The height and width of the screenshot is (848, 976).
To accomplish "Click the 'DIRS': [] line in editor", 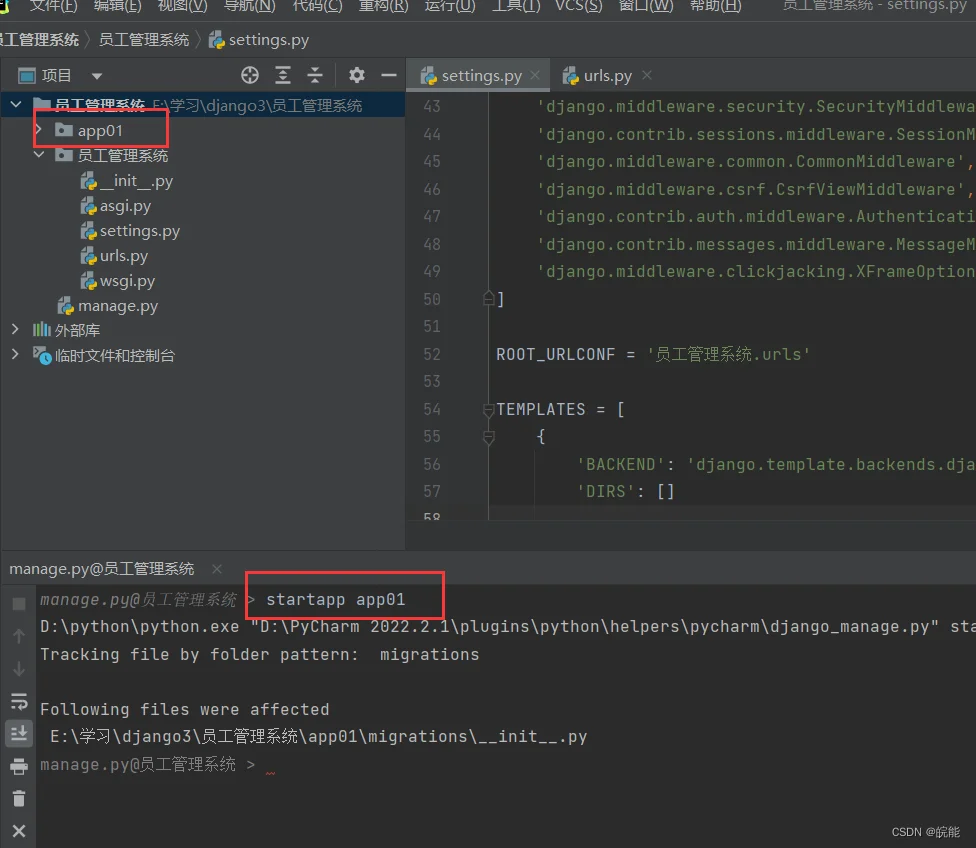I will pos(626,492).
